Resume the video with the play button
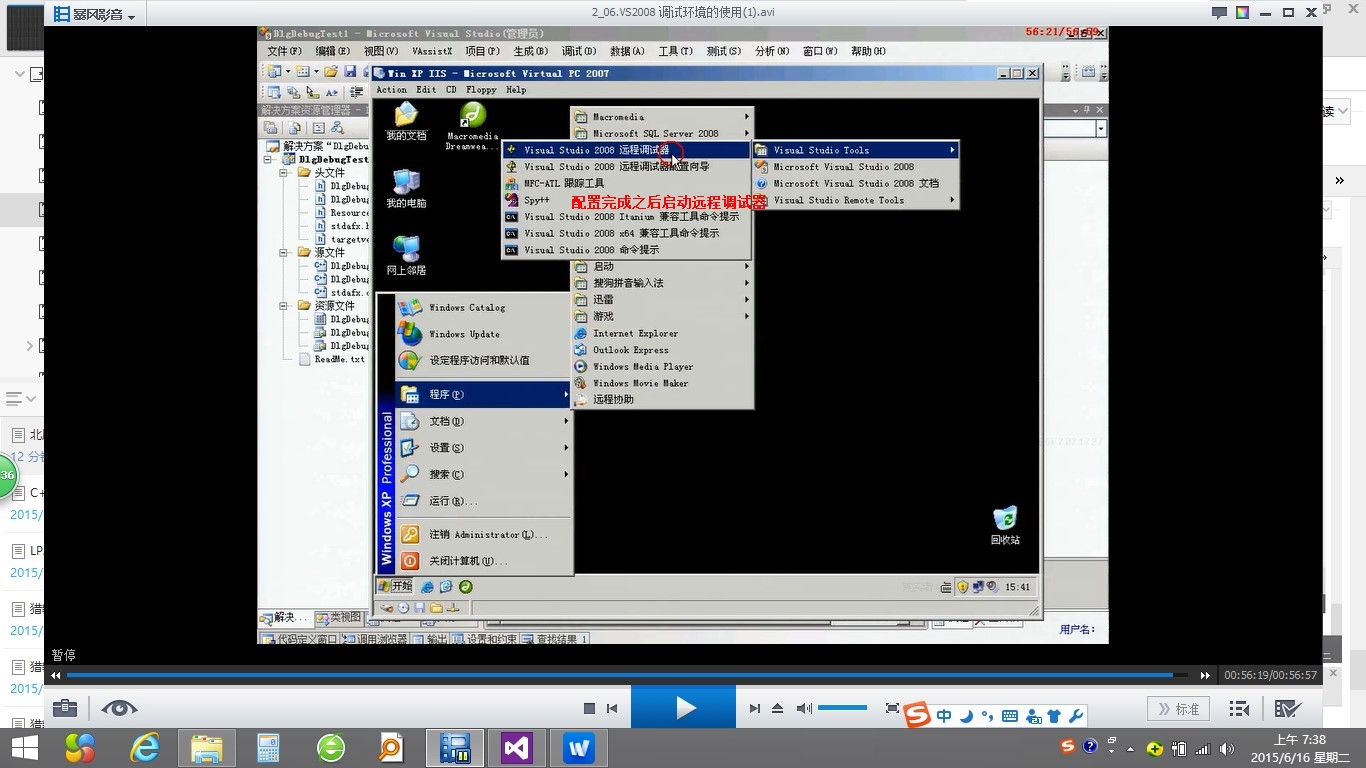1366x768 pixels. tap(684, 708)
